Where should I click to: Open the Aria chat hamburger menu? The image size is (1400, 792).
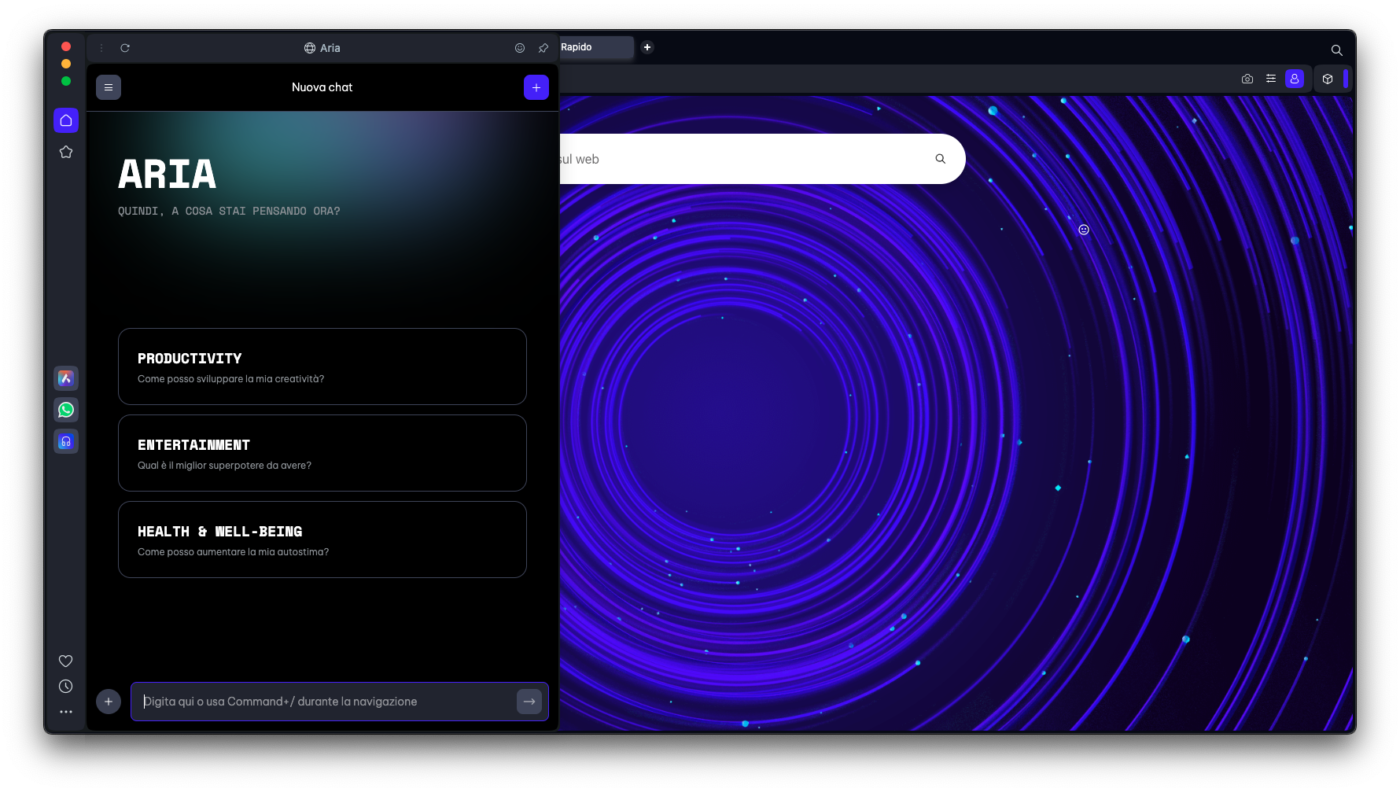pos(108,87)
